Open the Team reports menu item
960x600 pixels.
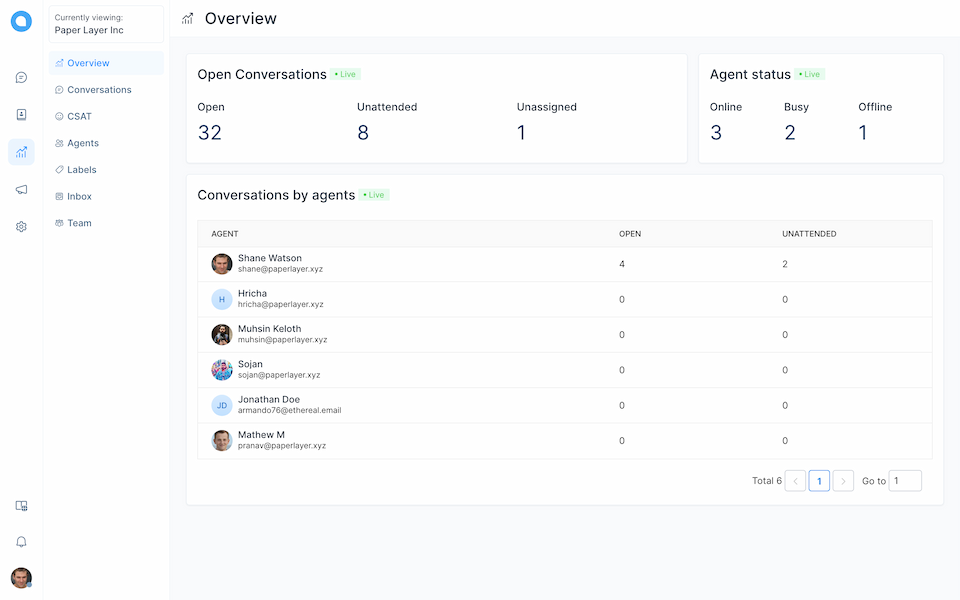pyautogui.click(x=106, y=223)
